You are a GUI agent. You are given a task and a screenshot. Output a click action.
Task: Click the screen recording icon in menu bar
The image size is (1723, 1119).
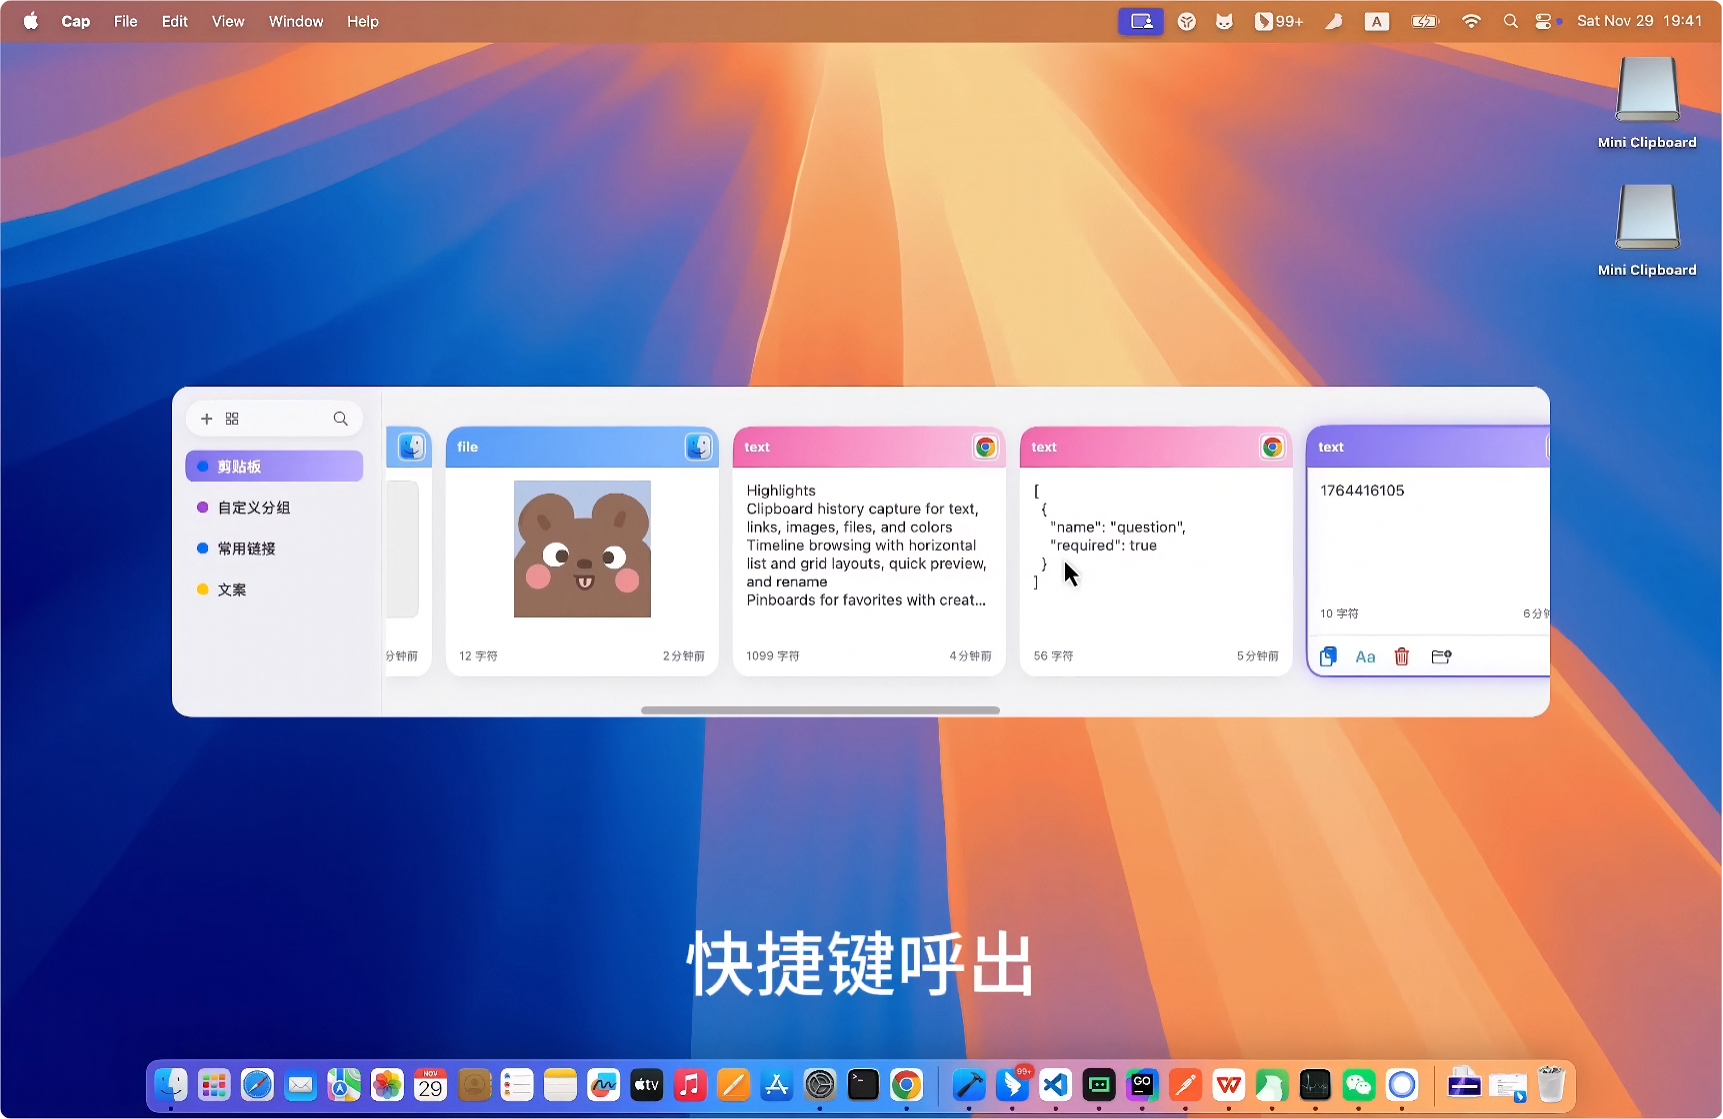1140,20
